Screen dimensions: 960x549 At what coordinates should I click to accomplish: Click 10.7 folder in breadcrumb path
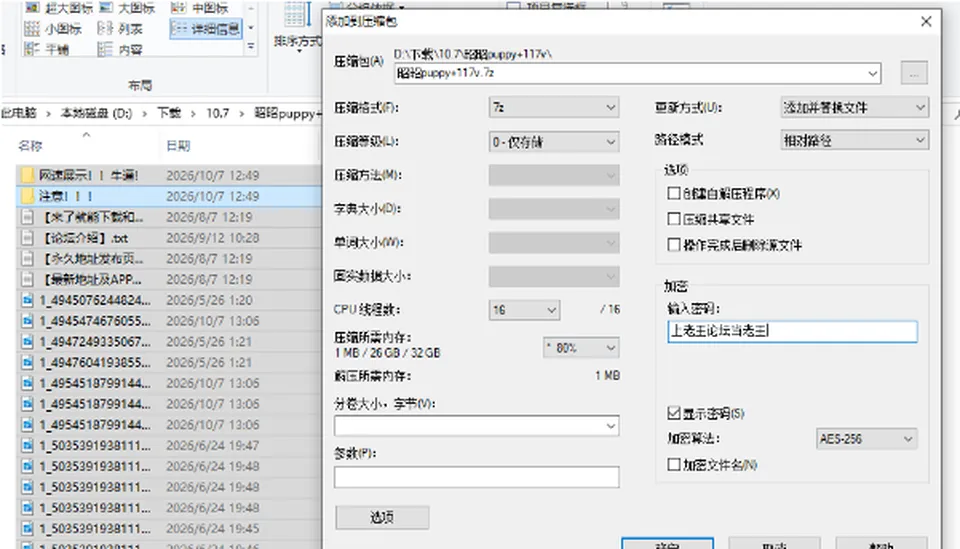tap(217, 113)
